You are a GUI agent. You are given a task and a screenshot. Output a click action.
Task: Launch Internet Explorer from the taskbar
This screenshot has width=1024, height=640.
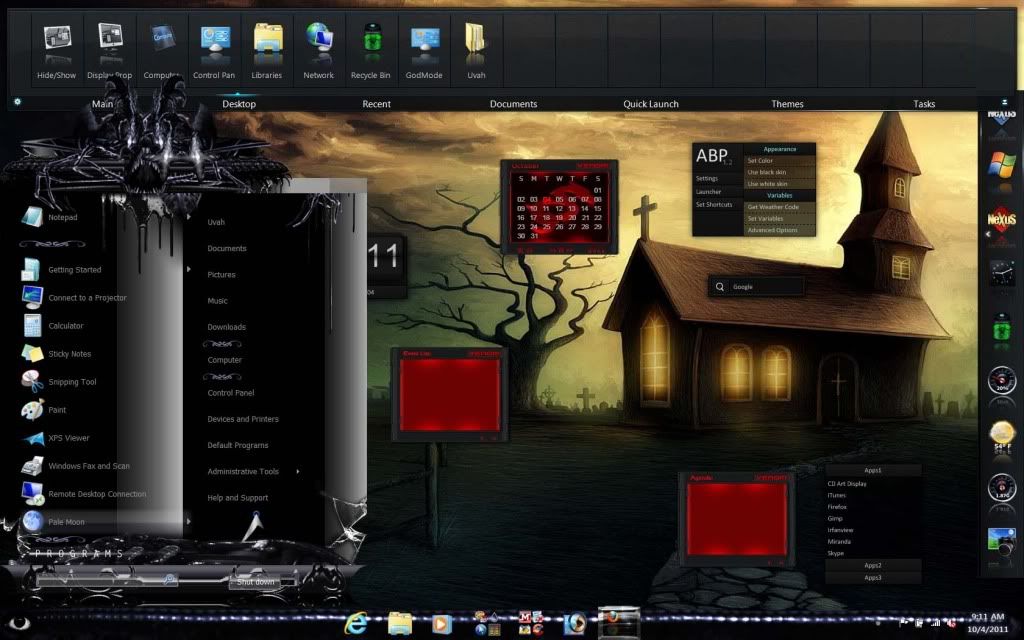click(356, 623)
